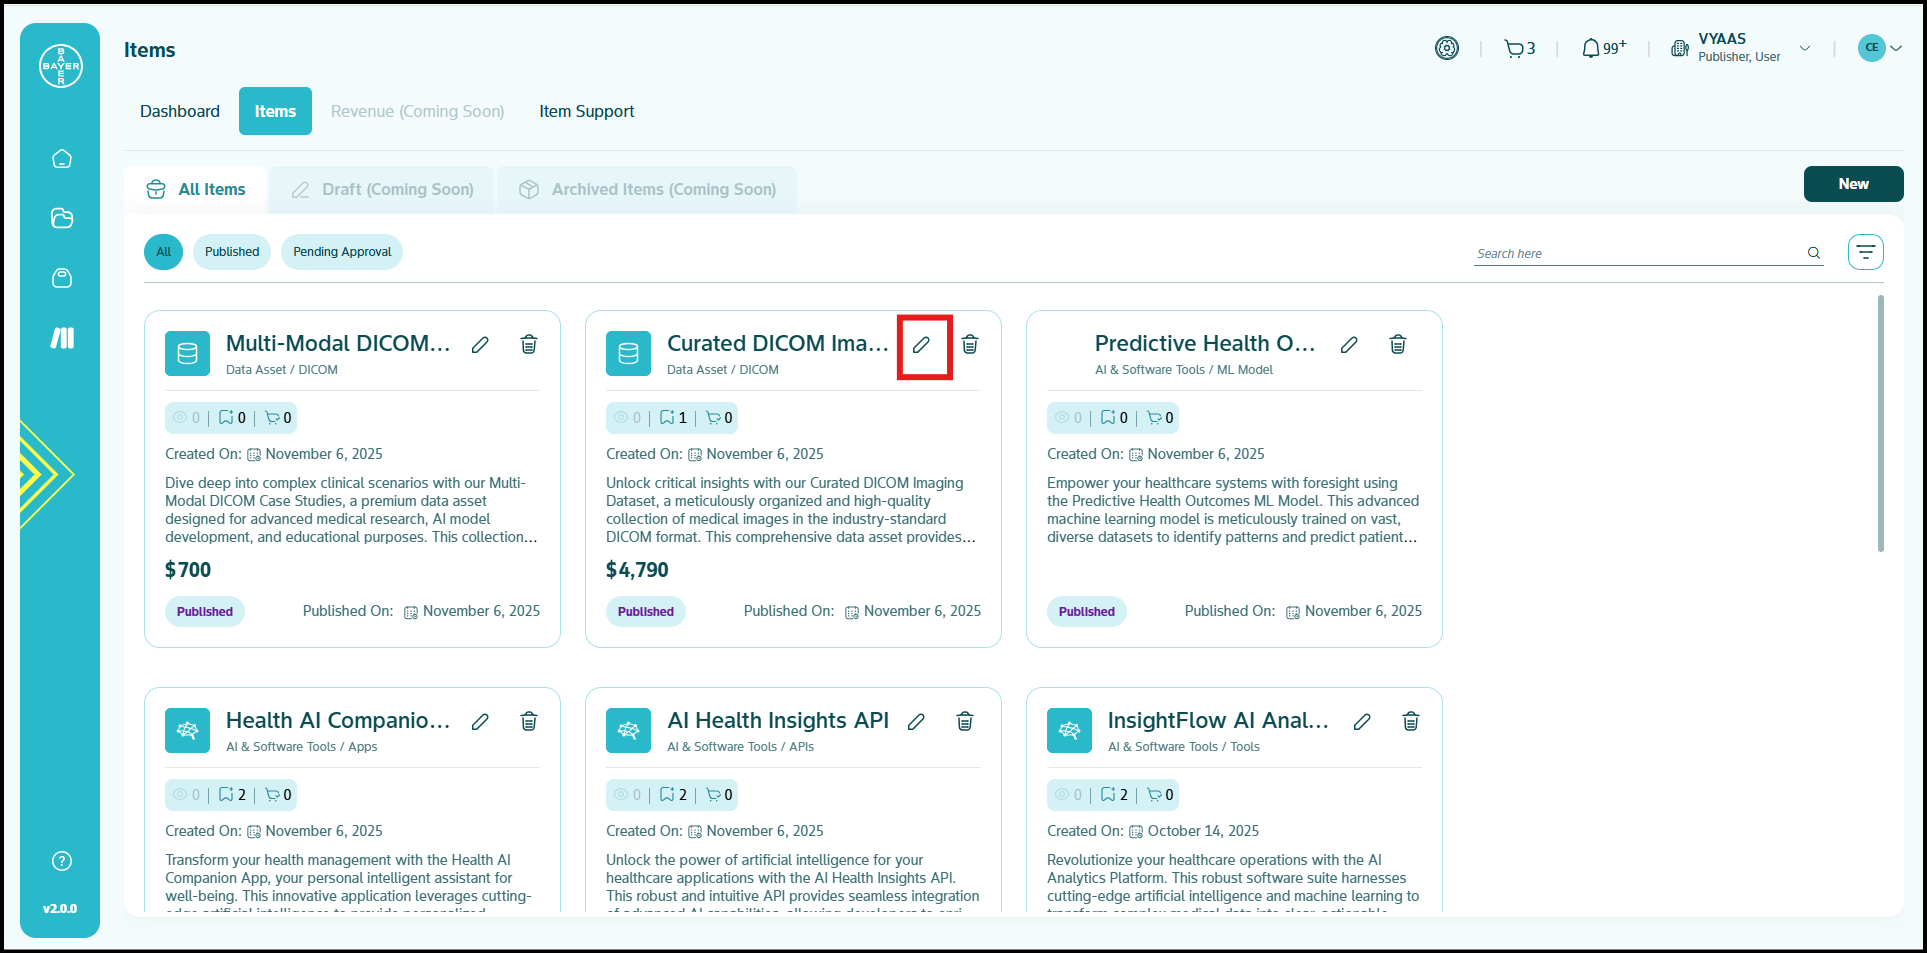
Task: Click the New button
Action: click(x=1853, y=184)
